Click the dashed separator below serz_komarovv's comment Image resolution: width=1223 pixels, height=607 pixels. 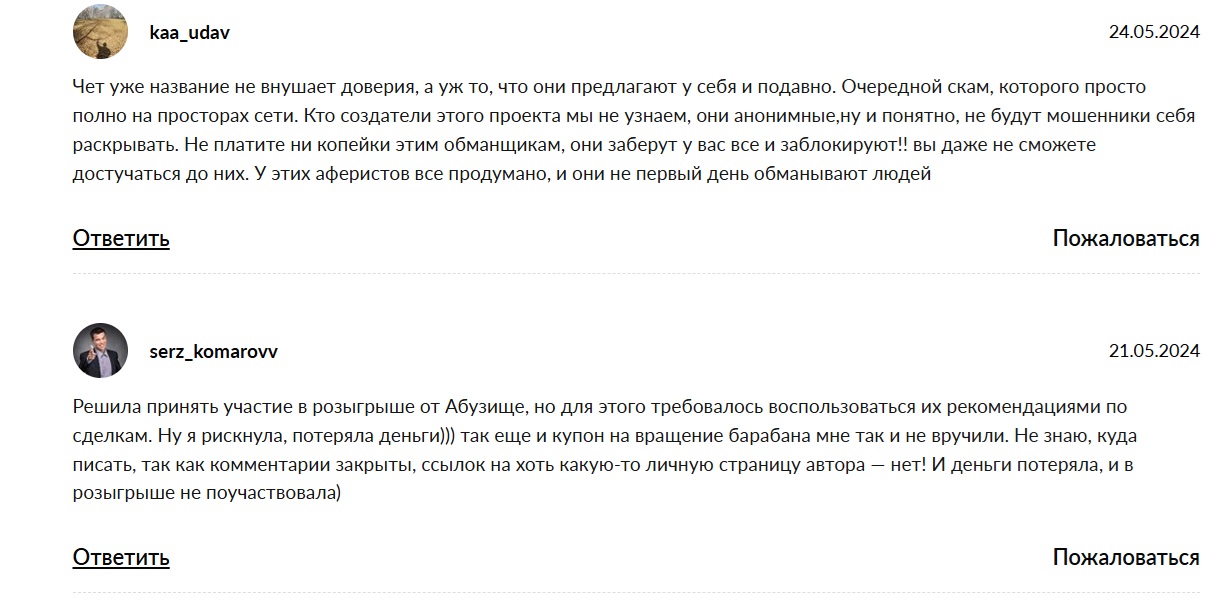point(636,592)
